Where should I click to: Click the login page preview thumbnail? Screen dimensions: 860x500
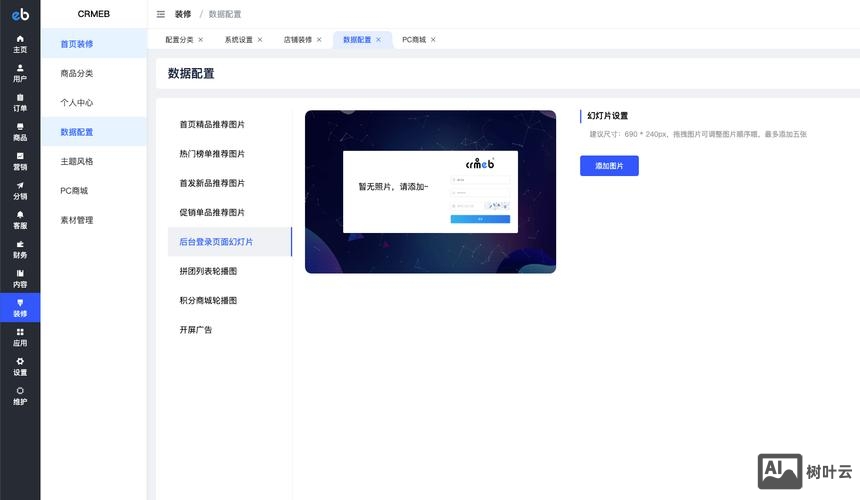pos(431,192)
